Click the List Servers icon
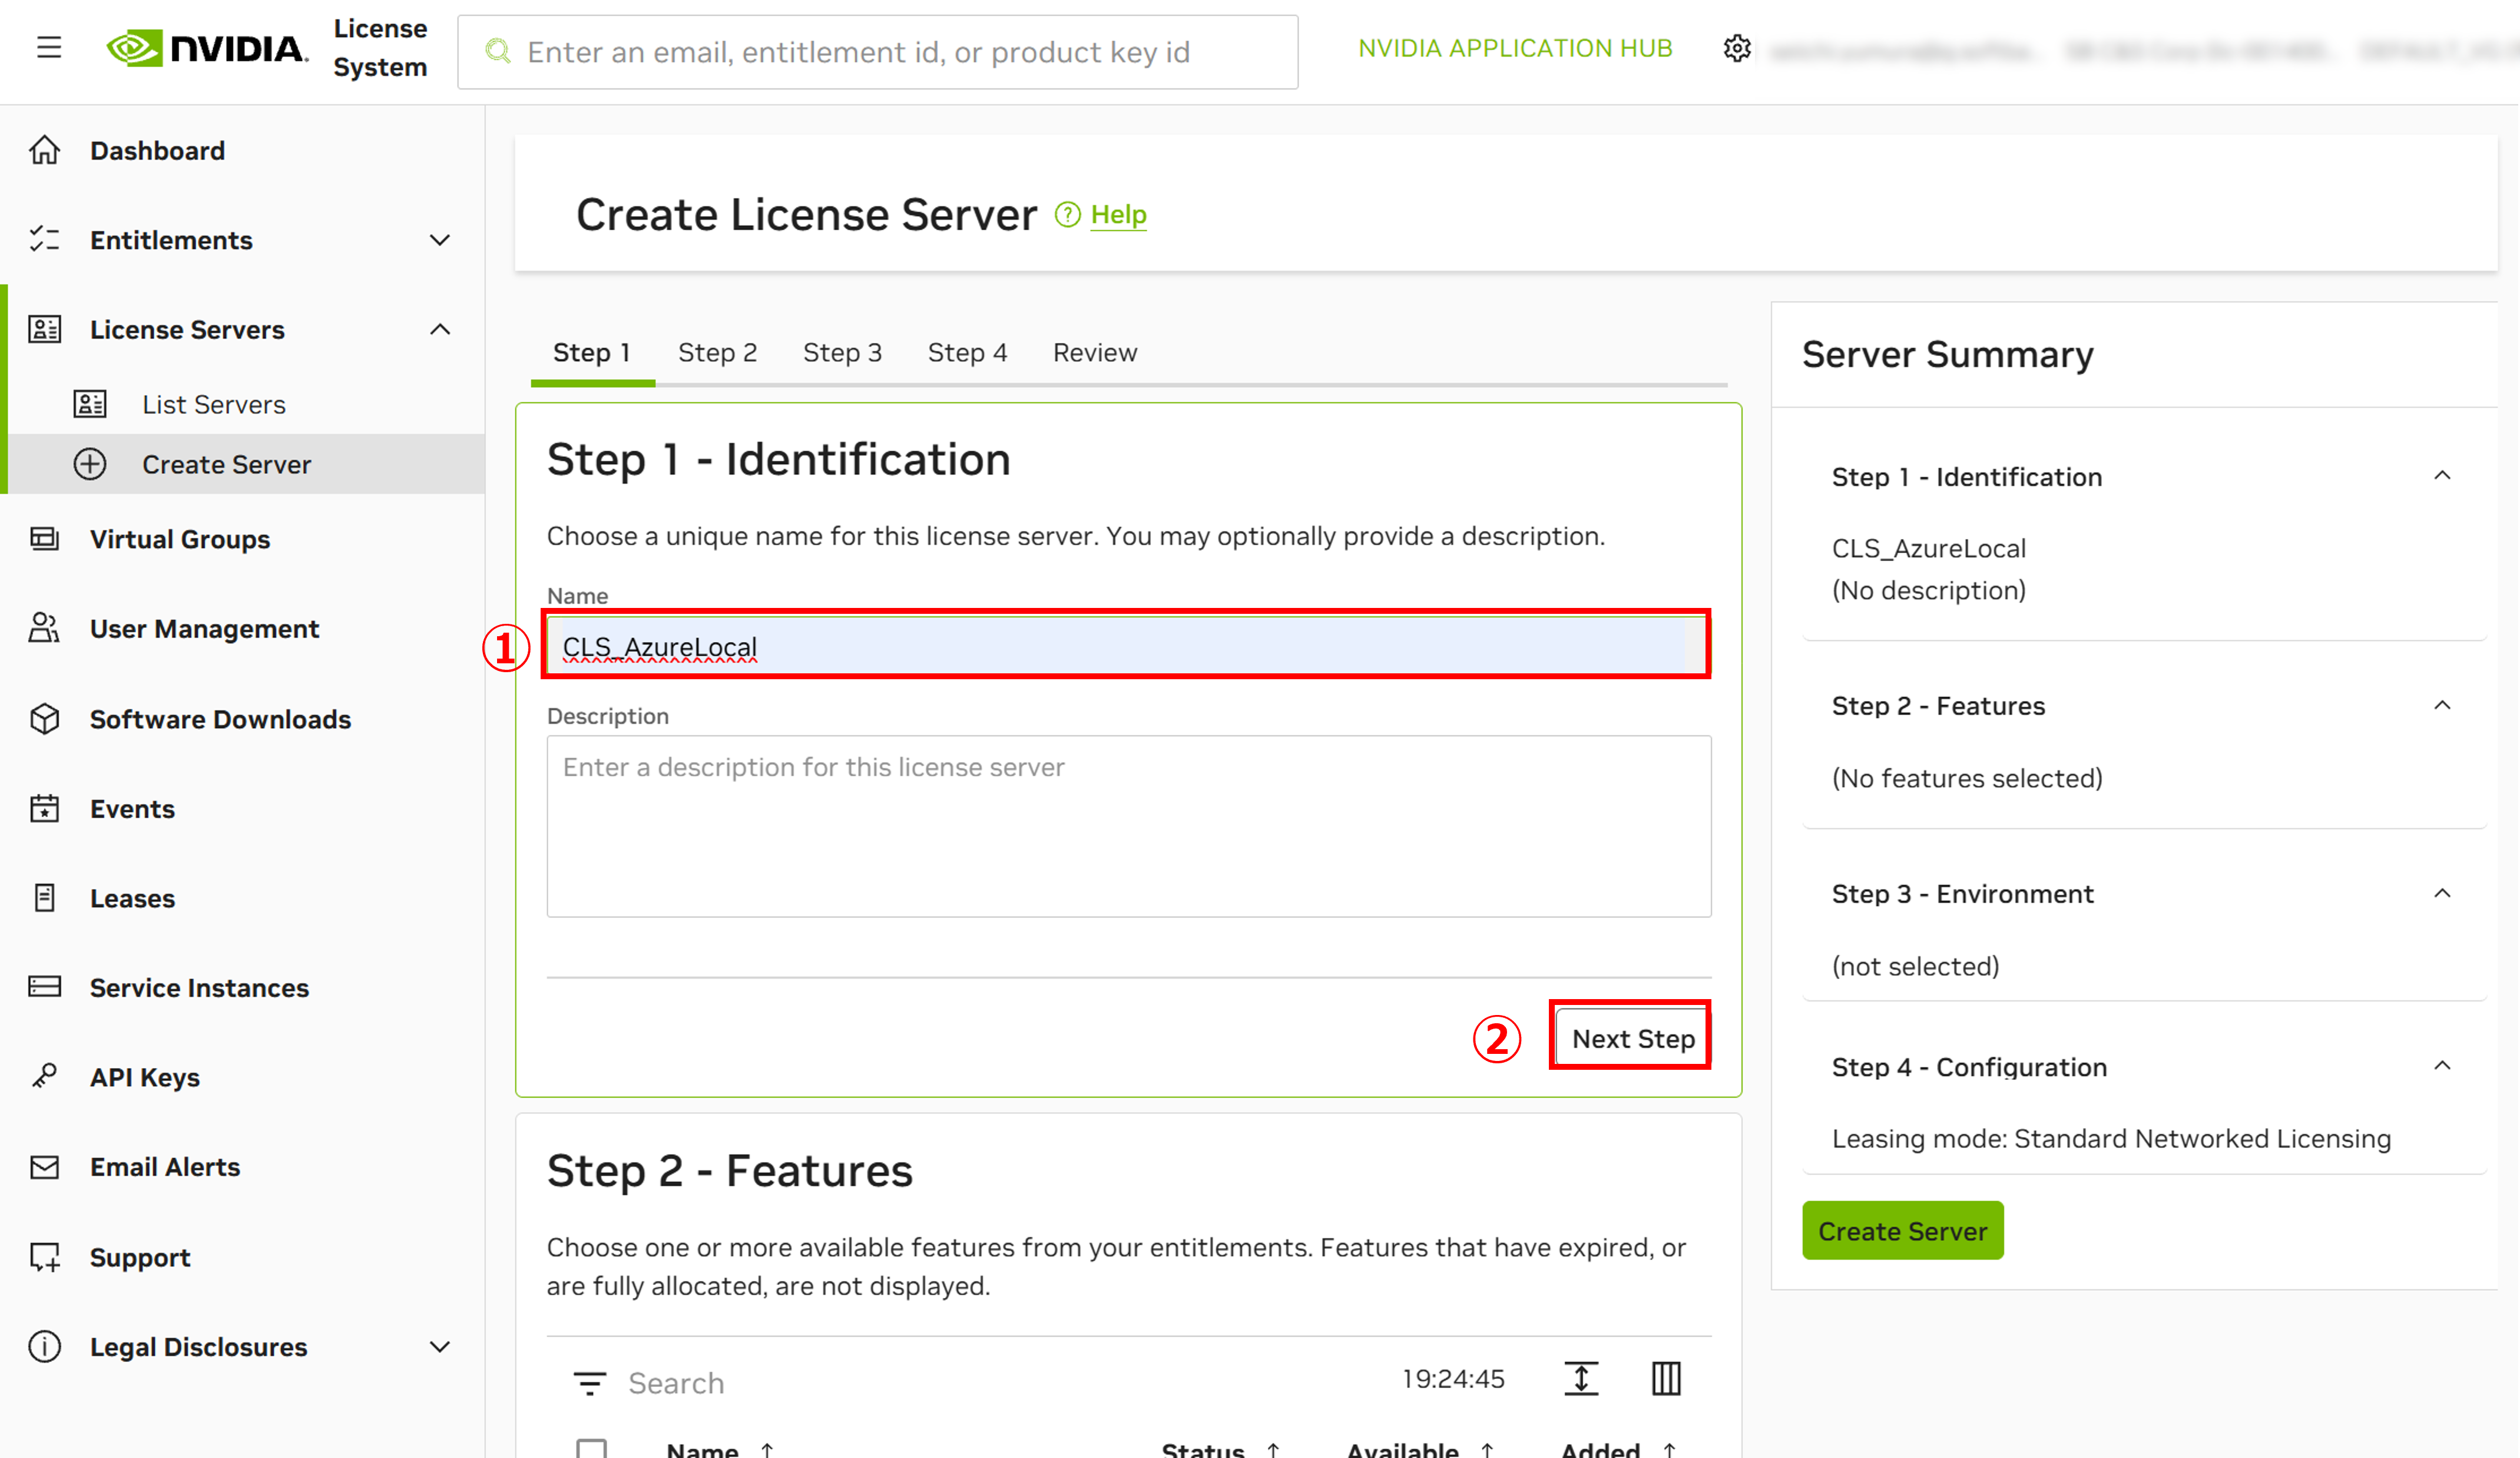This screenshot has height=1458, width=2520. [90, 404]
